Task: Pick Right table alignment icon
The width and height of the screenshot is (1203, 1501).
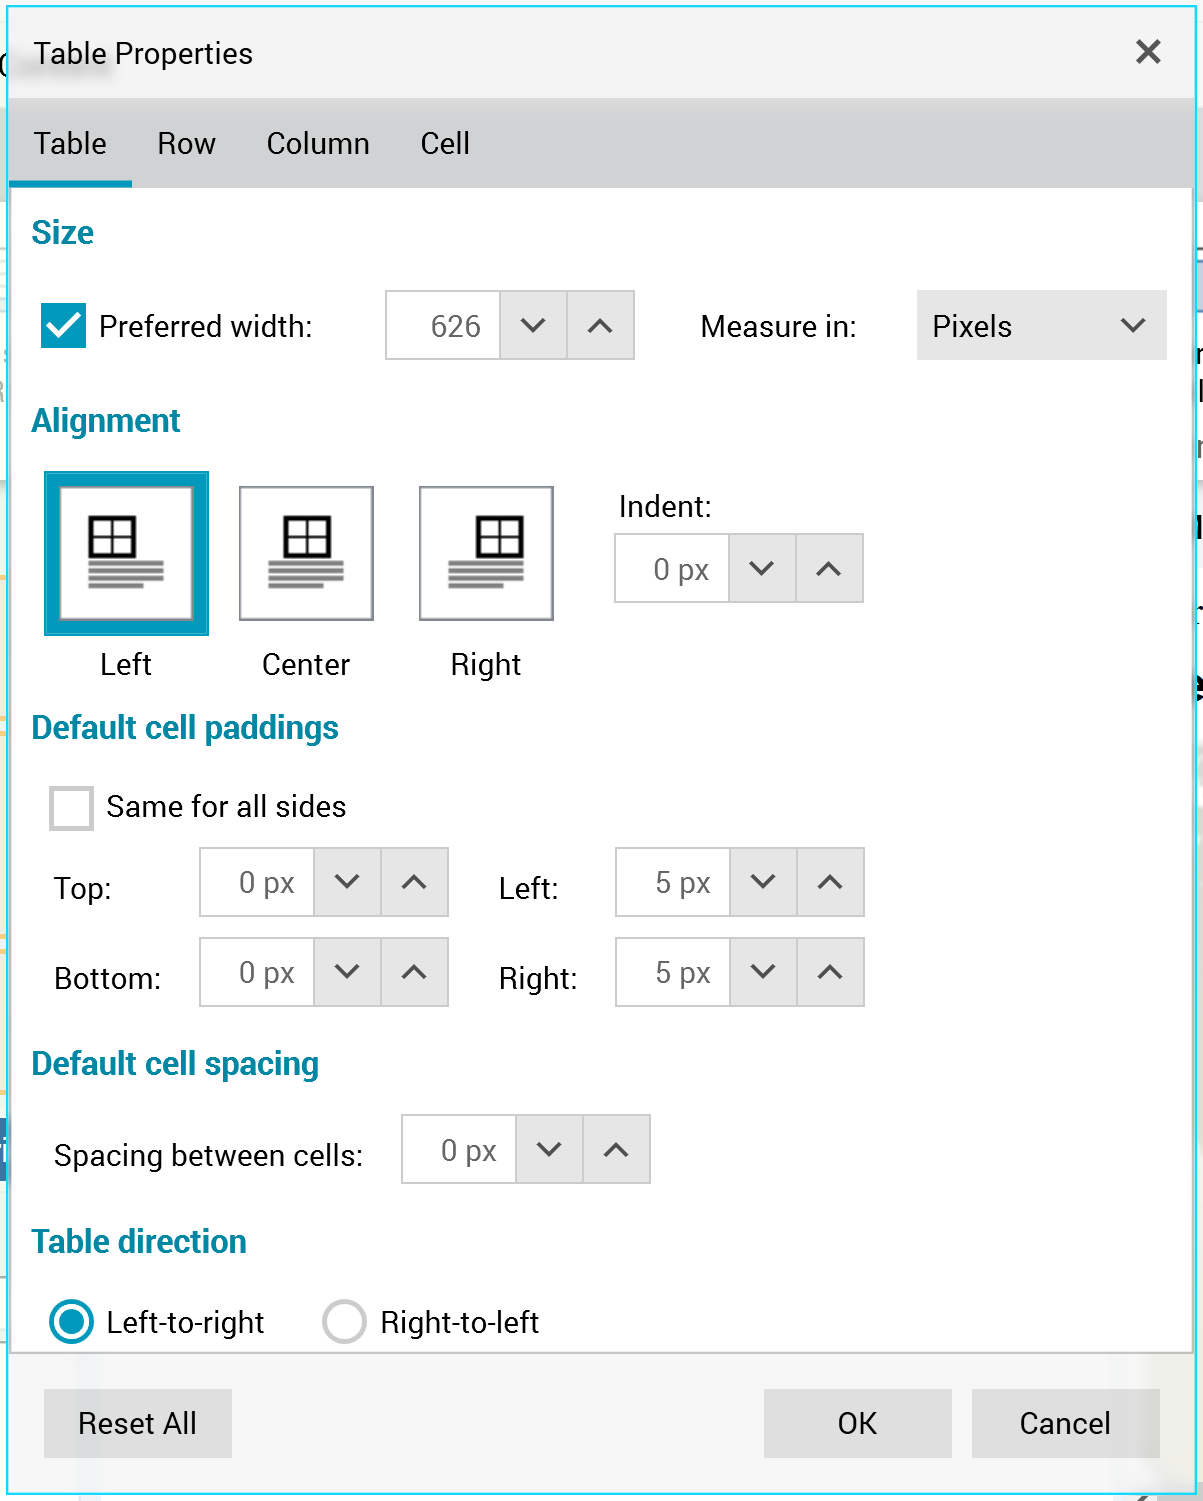Action: tap(486, 553)
